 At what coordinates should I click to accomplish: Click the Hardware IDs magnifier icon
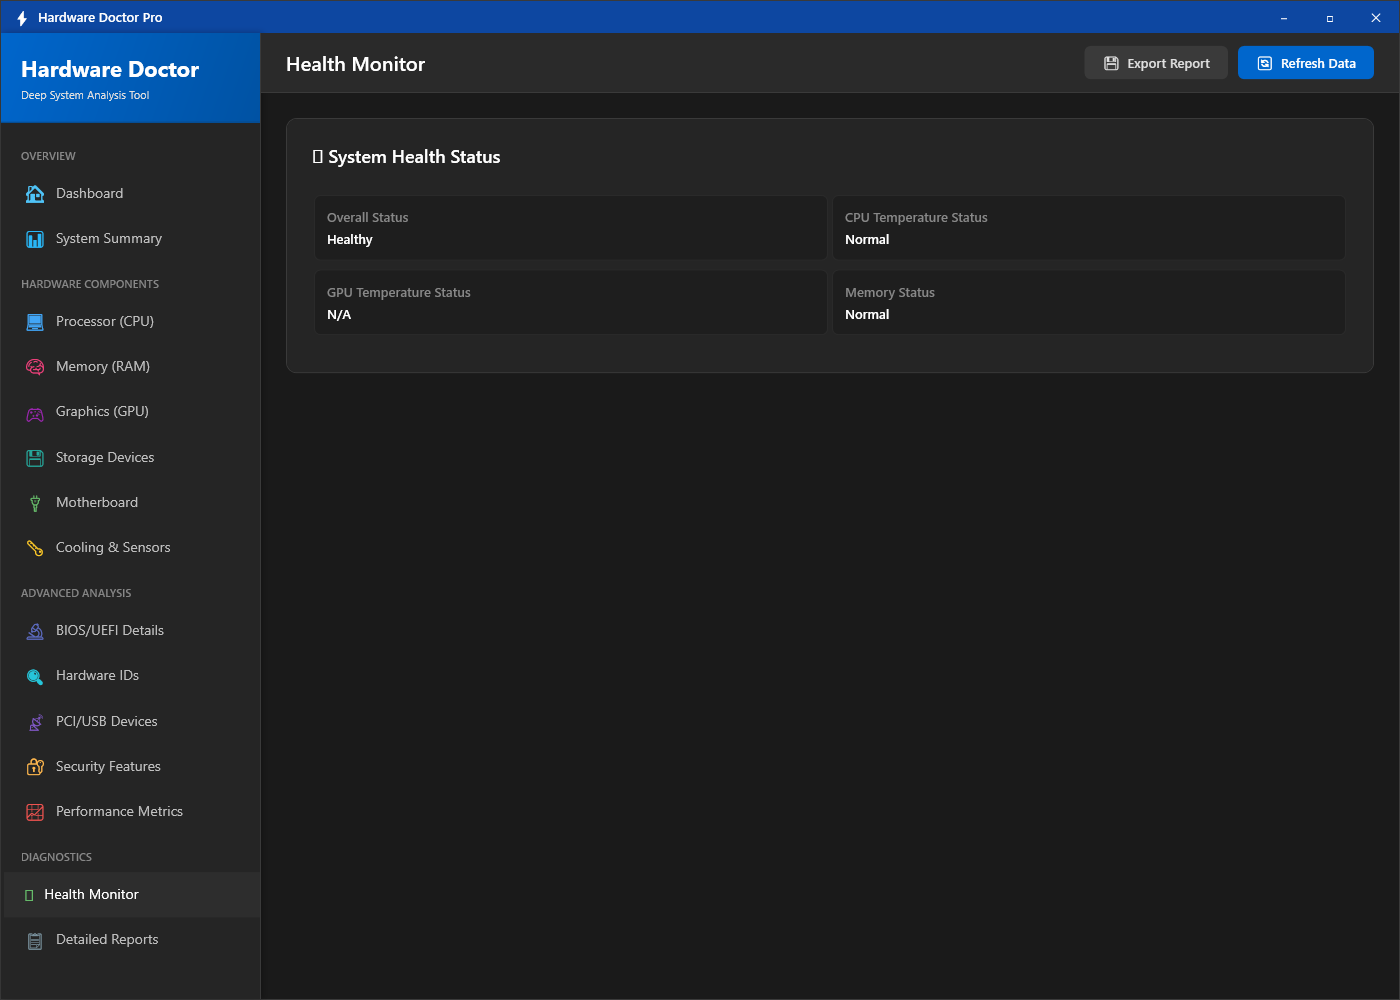tap(35, 676)
